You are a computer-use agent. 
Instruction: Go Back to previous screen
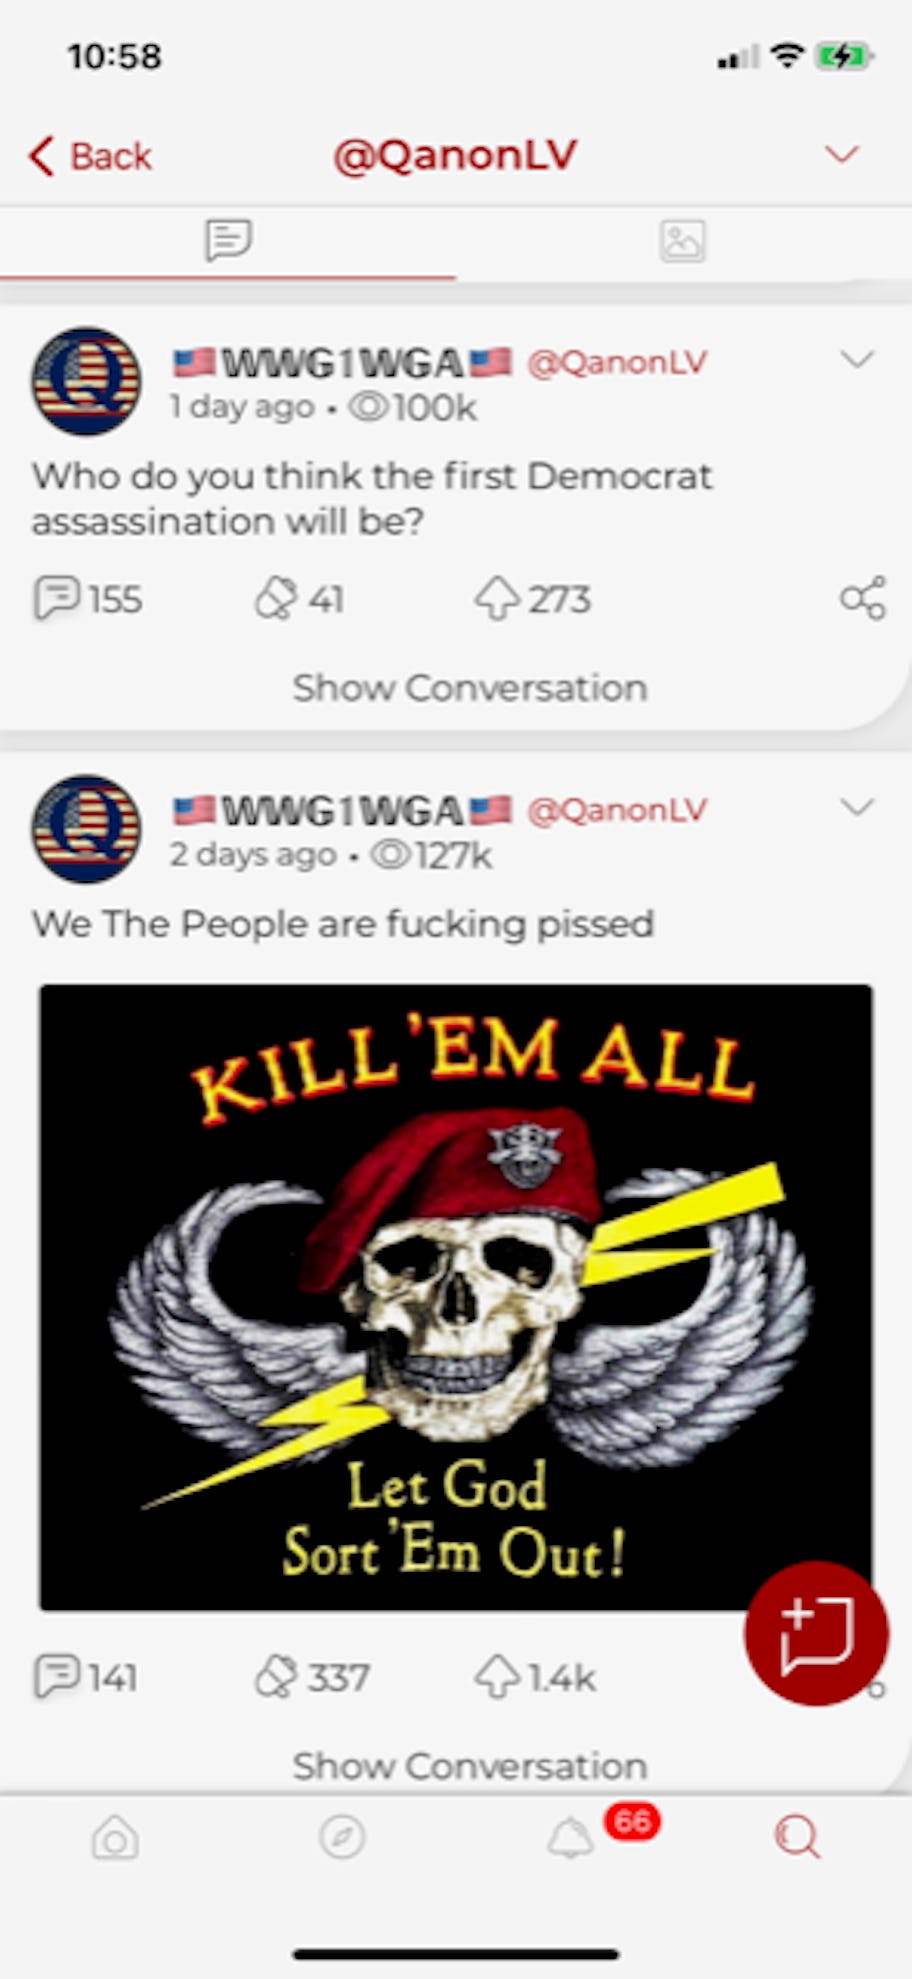pos(90,156)
